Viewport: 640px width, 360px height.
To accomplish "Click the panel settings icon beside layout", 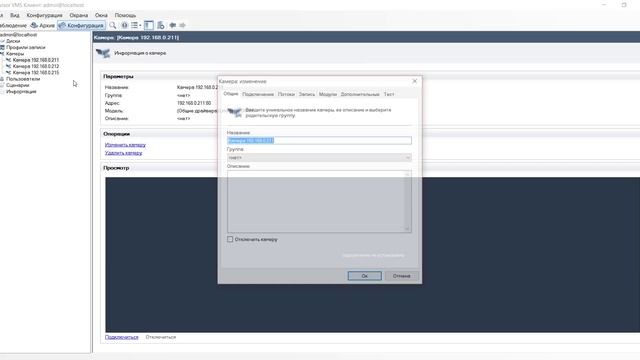I will point(161,25).
